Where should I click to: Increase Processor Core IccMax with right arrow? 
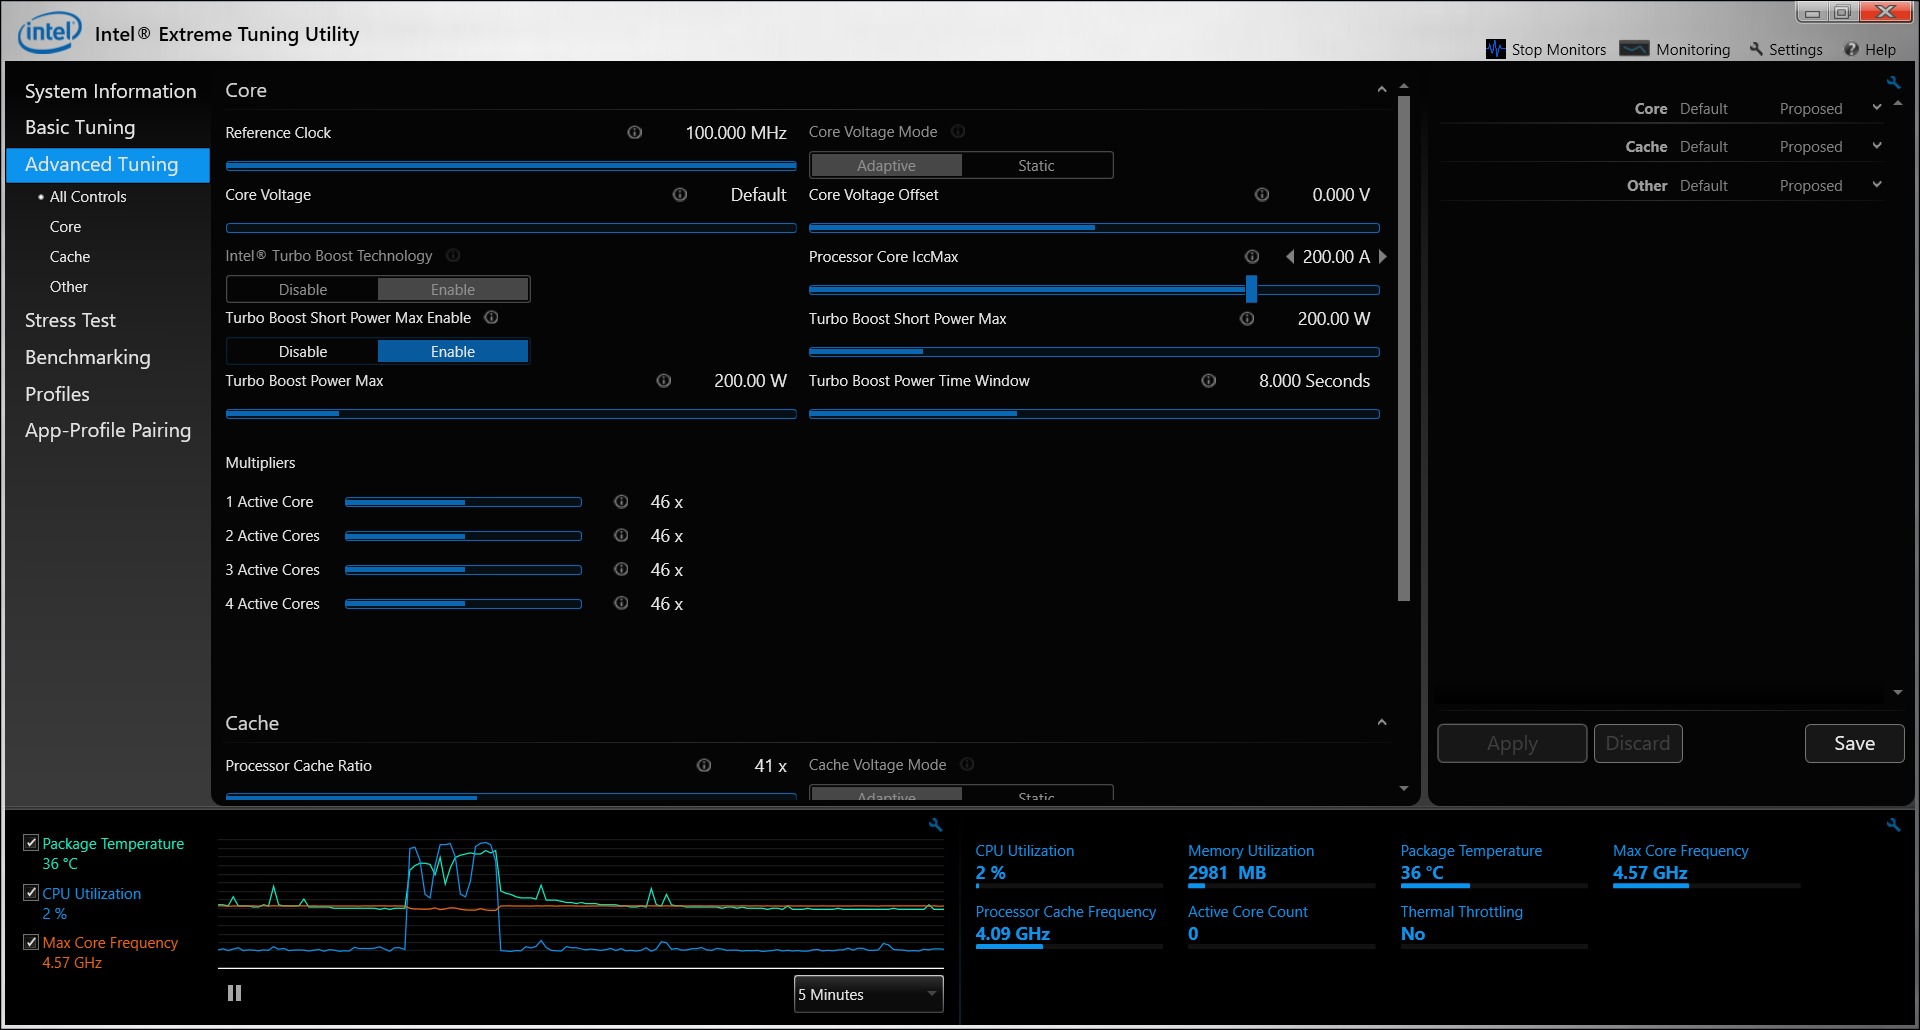(x=1383, y=257)
